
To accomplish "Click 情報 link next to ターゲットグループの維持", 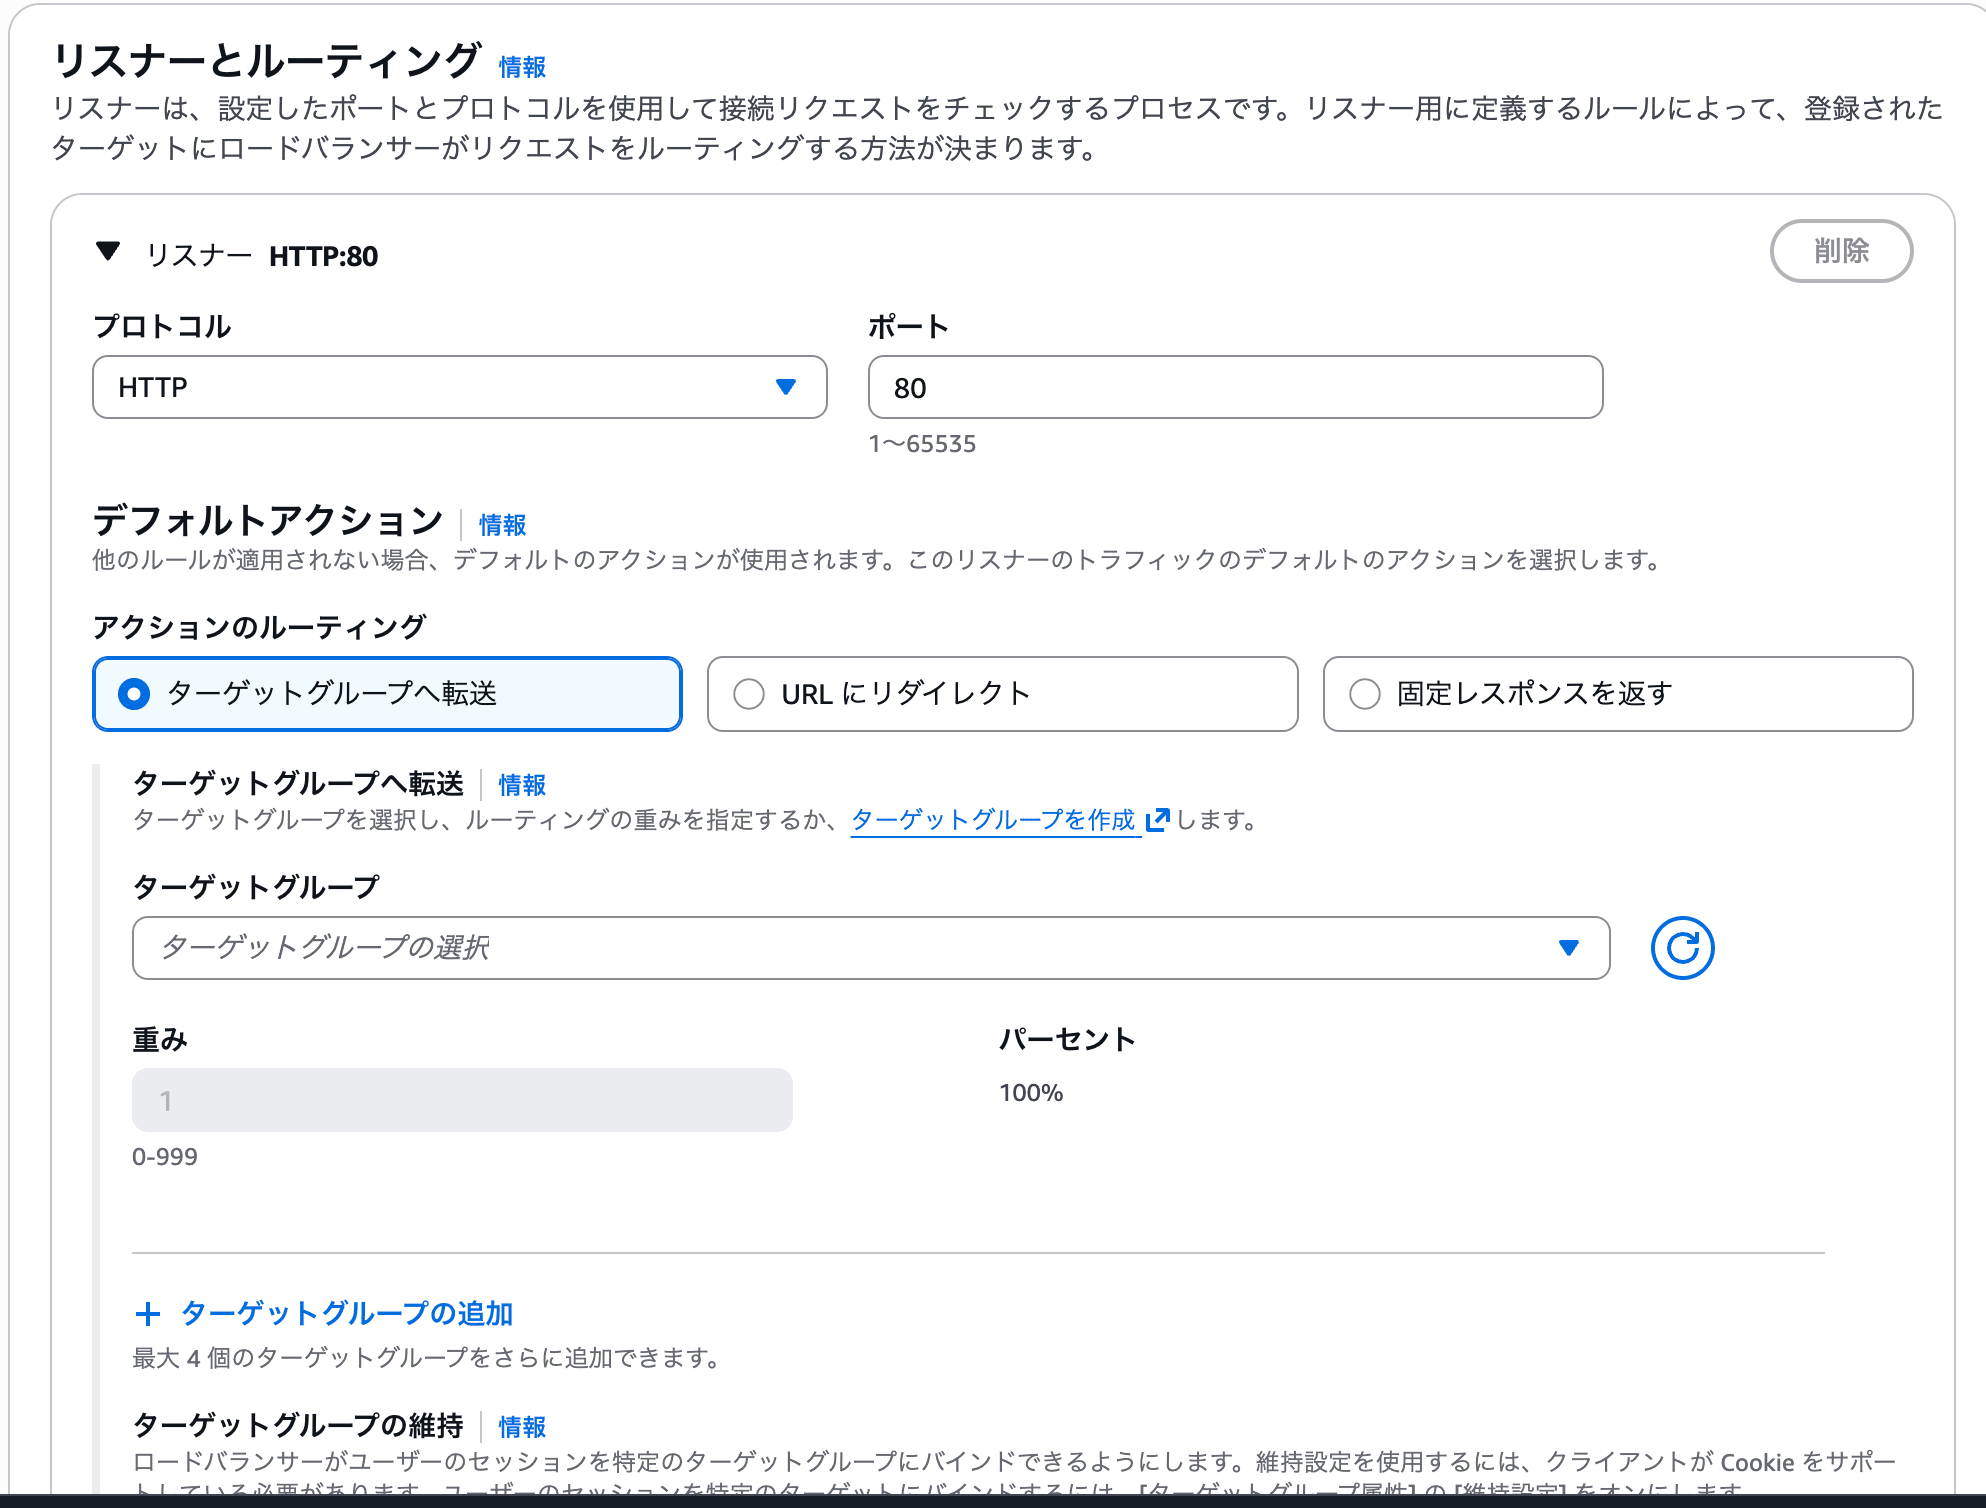I will pyautogui.click(x=522, y=1427).
